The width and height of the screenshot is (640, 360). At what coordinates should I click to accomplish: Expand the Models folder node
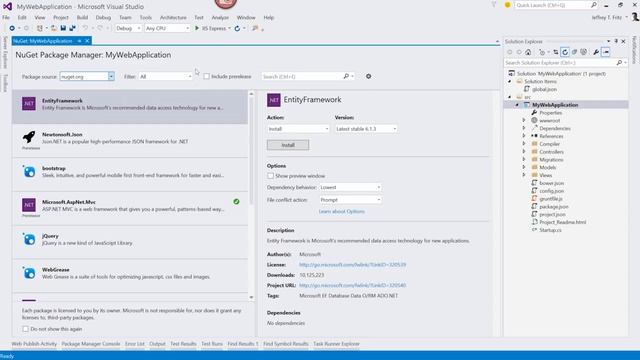tap(524, 167)
